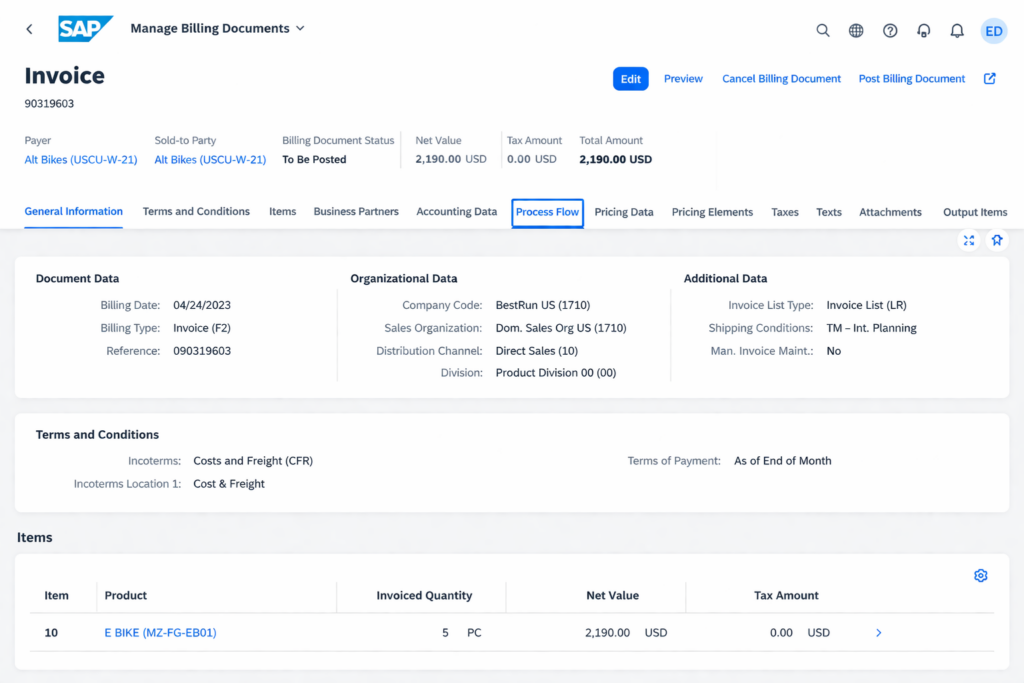Open the E BIKE (MZ-FG-EB01) product link

160,632
